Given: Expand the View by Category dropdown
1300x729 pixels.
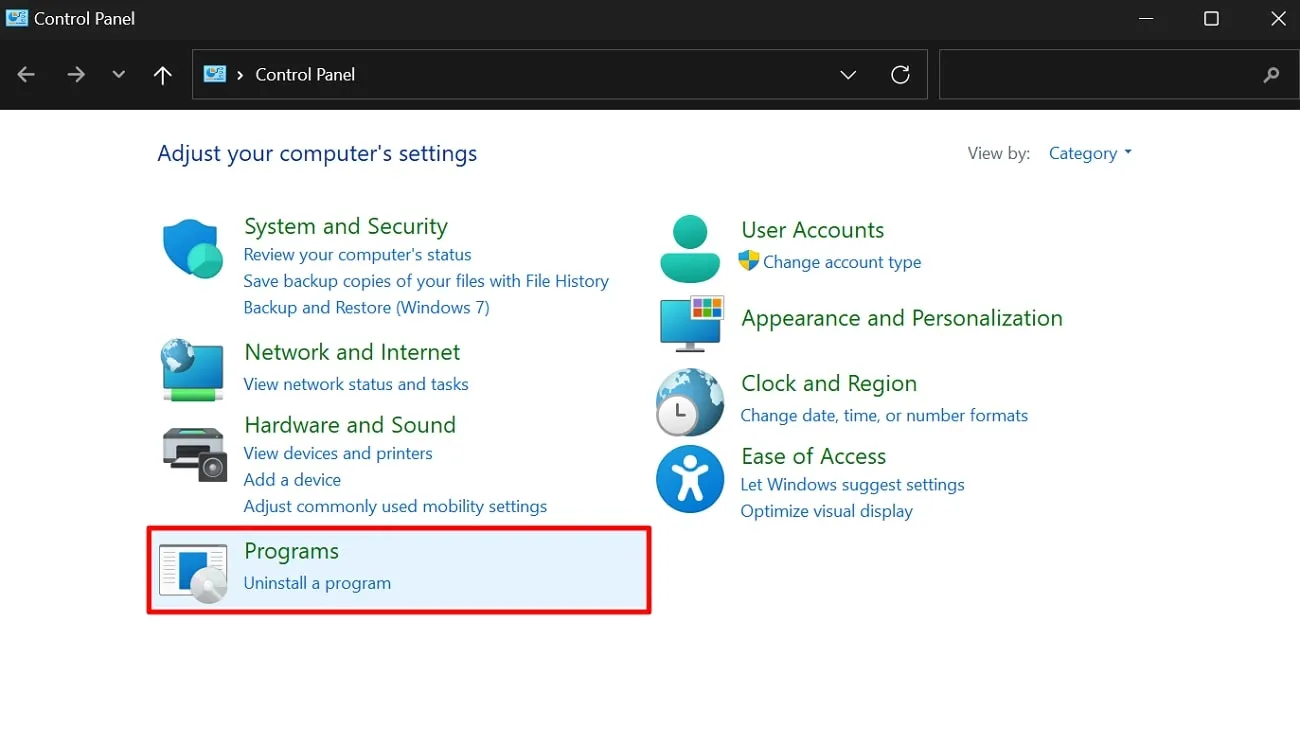Looking at the screenshot, I should [1090, 153].
